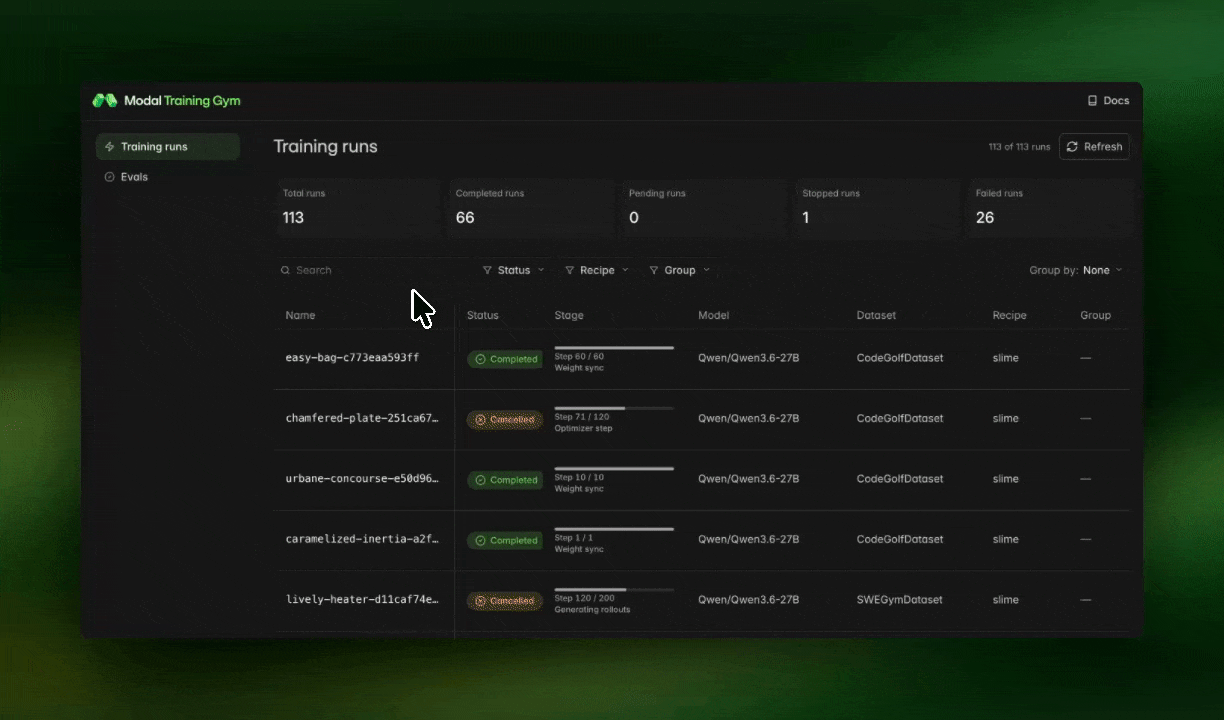
Task: Click Cancelled badge on lively-heater row
Action: click(505, 601)
